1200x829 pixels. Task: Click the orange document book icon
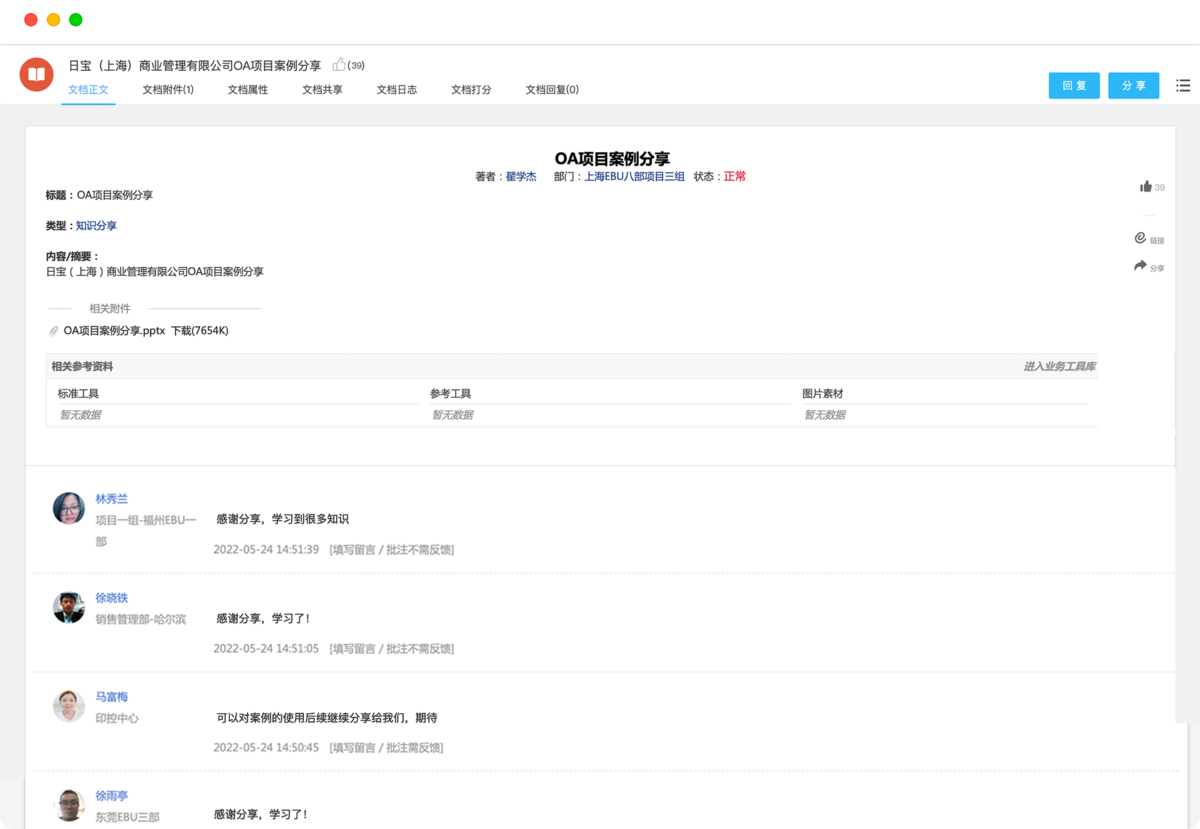tap(37, 74)
